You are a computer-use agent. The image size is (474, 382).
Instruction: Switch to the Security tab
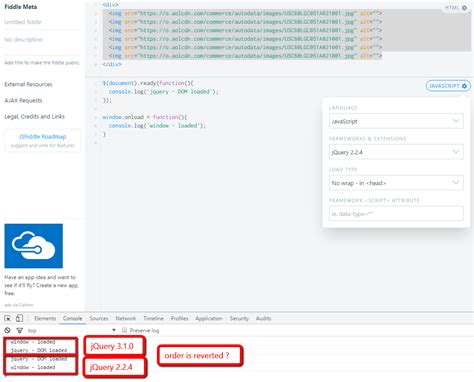(239, 318)
